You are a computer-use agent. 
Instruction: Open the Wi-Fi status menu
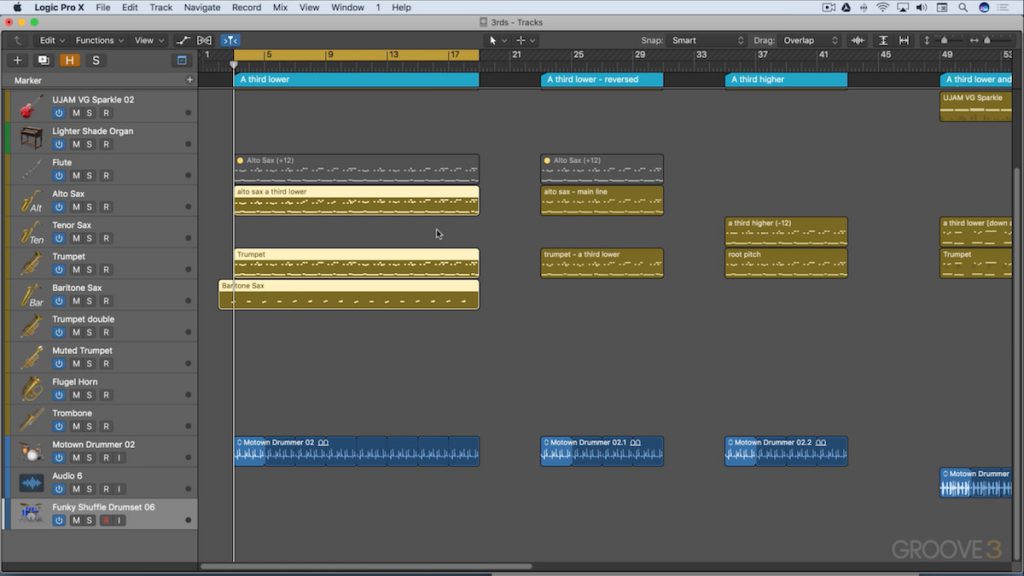(x=882, y=7)
